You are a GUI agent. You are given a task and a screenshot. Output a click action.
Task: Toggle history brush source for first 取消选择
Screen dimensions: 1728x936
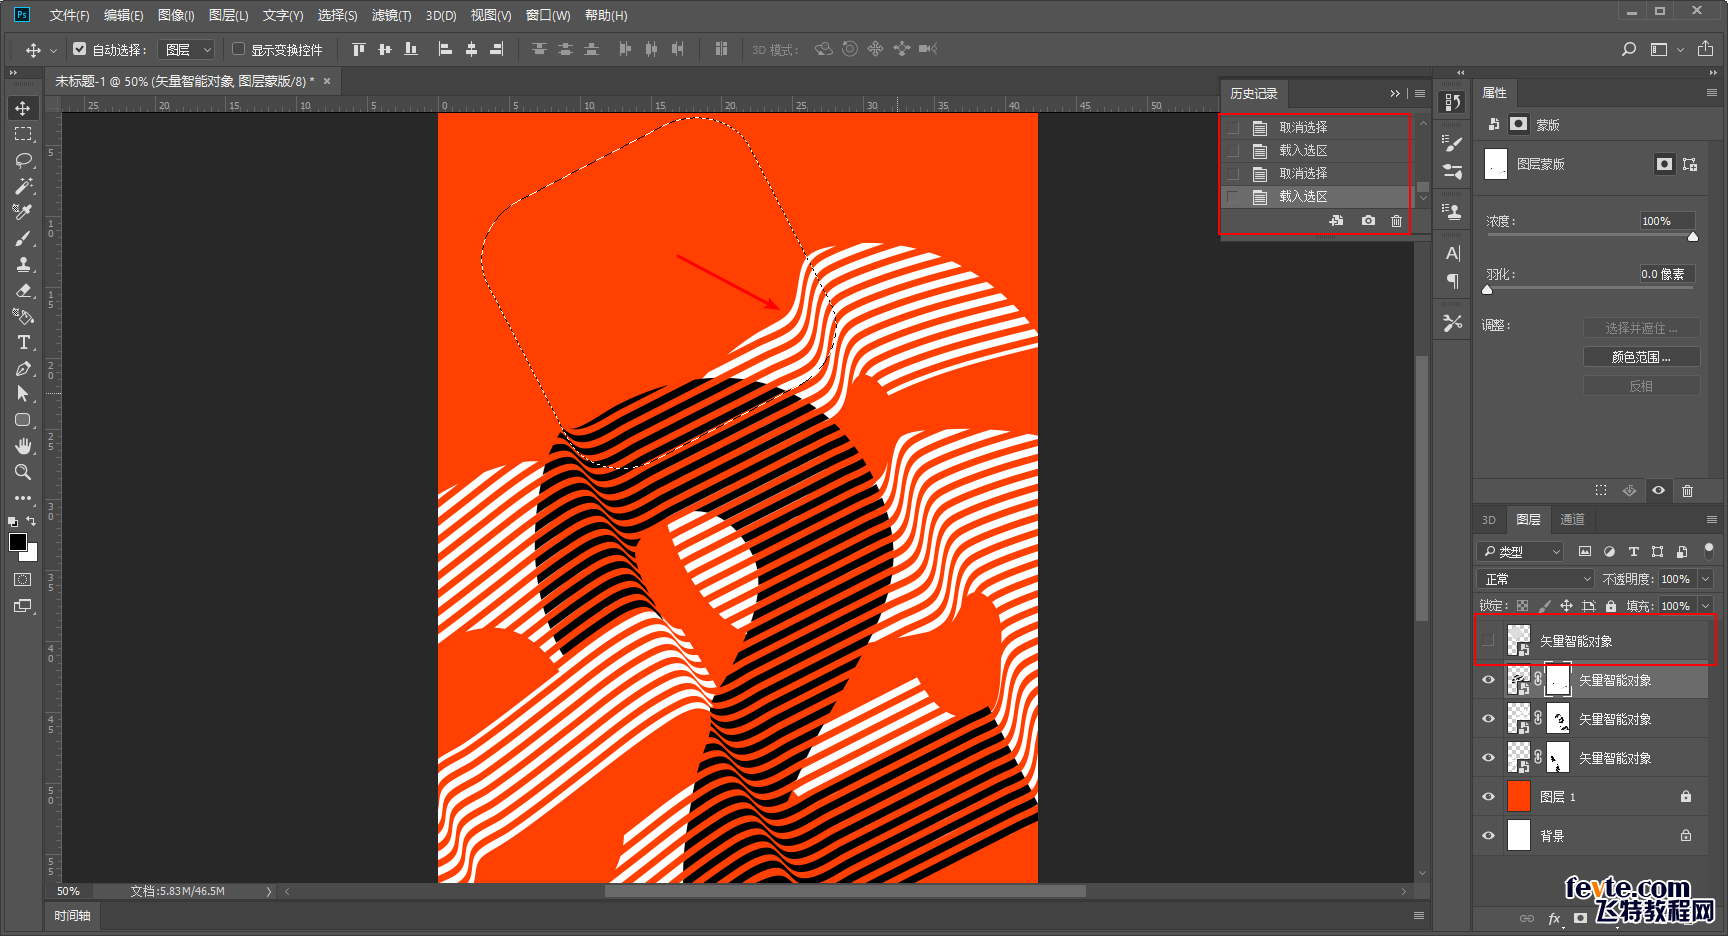point(1233,127)
